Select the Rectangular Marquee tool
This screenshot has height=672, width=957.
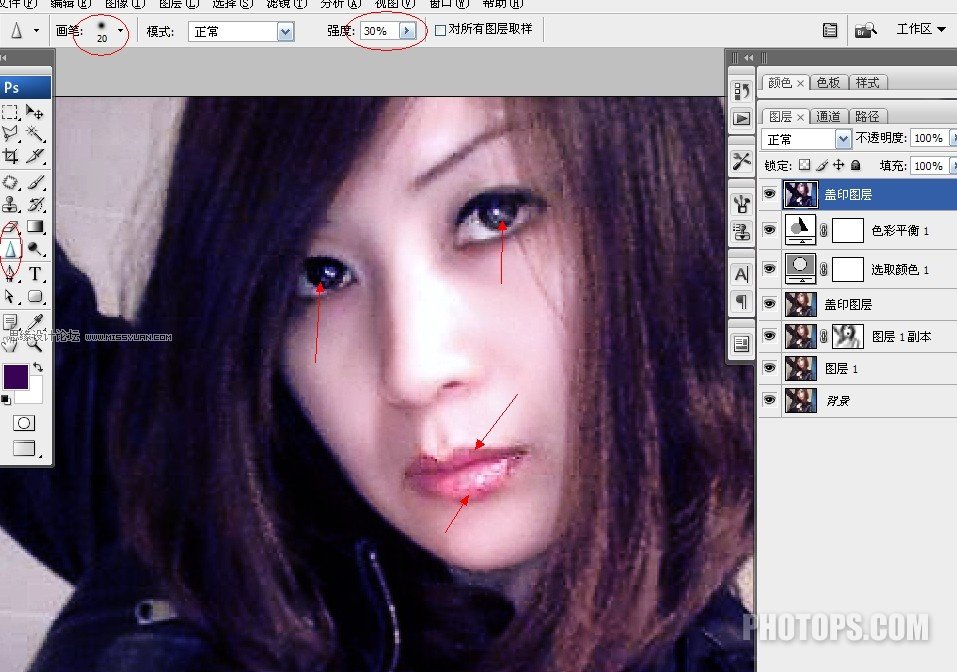tap(10, 112)
